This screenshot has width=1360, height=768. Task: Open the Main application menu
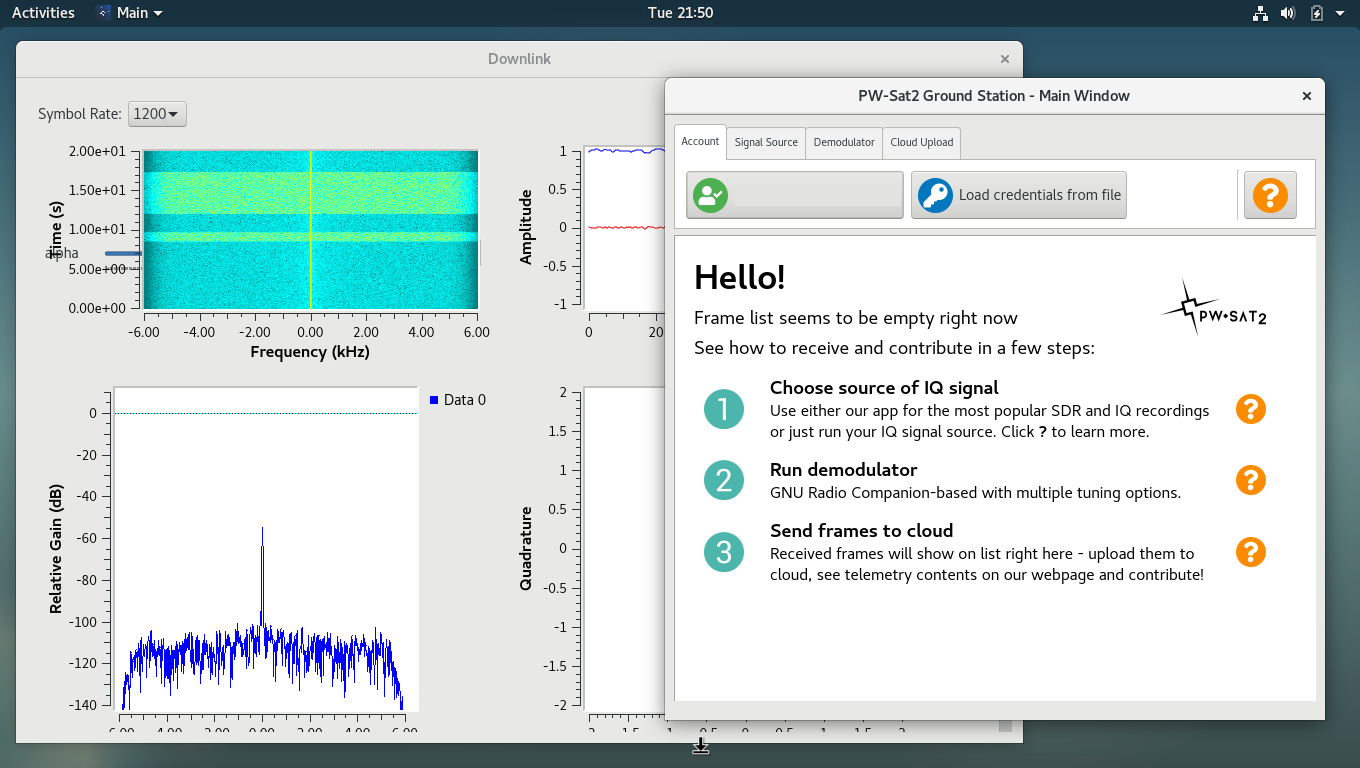click(x=130, y=13)
